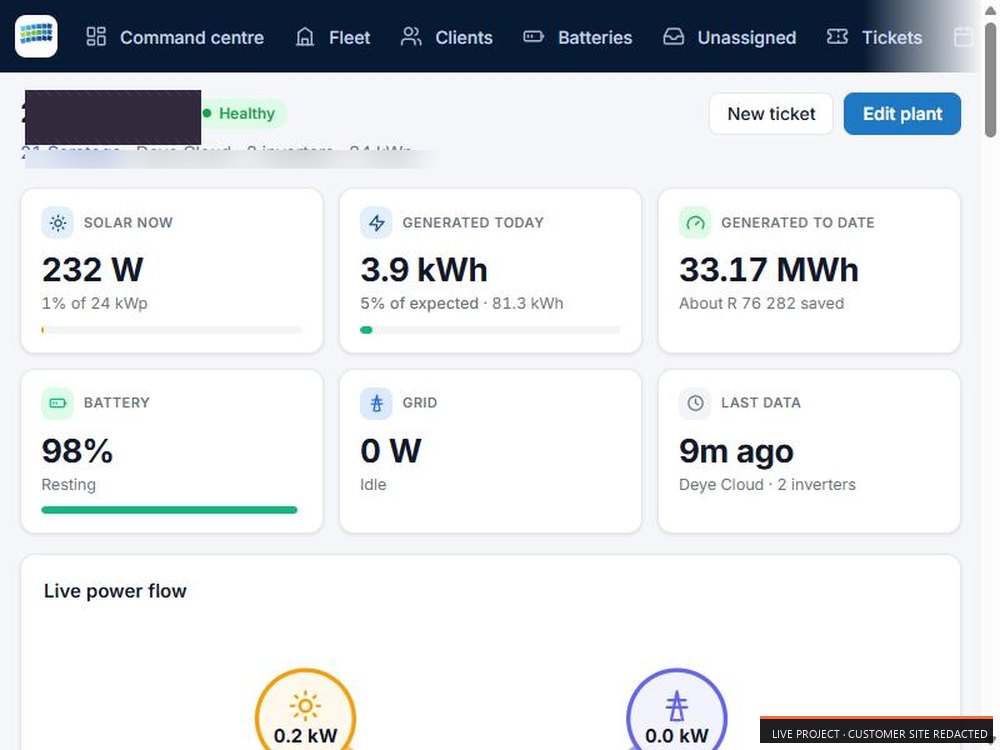
Task: Go to the Fleet page
Action: [333, 37]
